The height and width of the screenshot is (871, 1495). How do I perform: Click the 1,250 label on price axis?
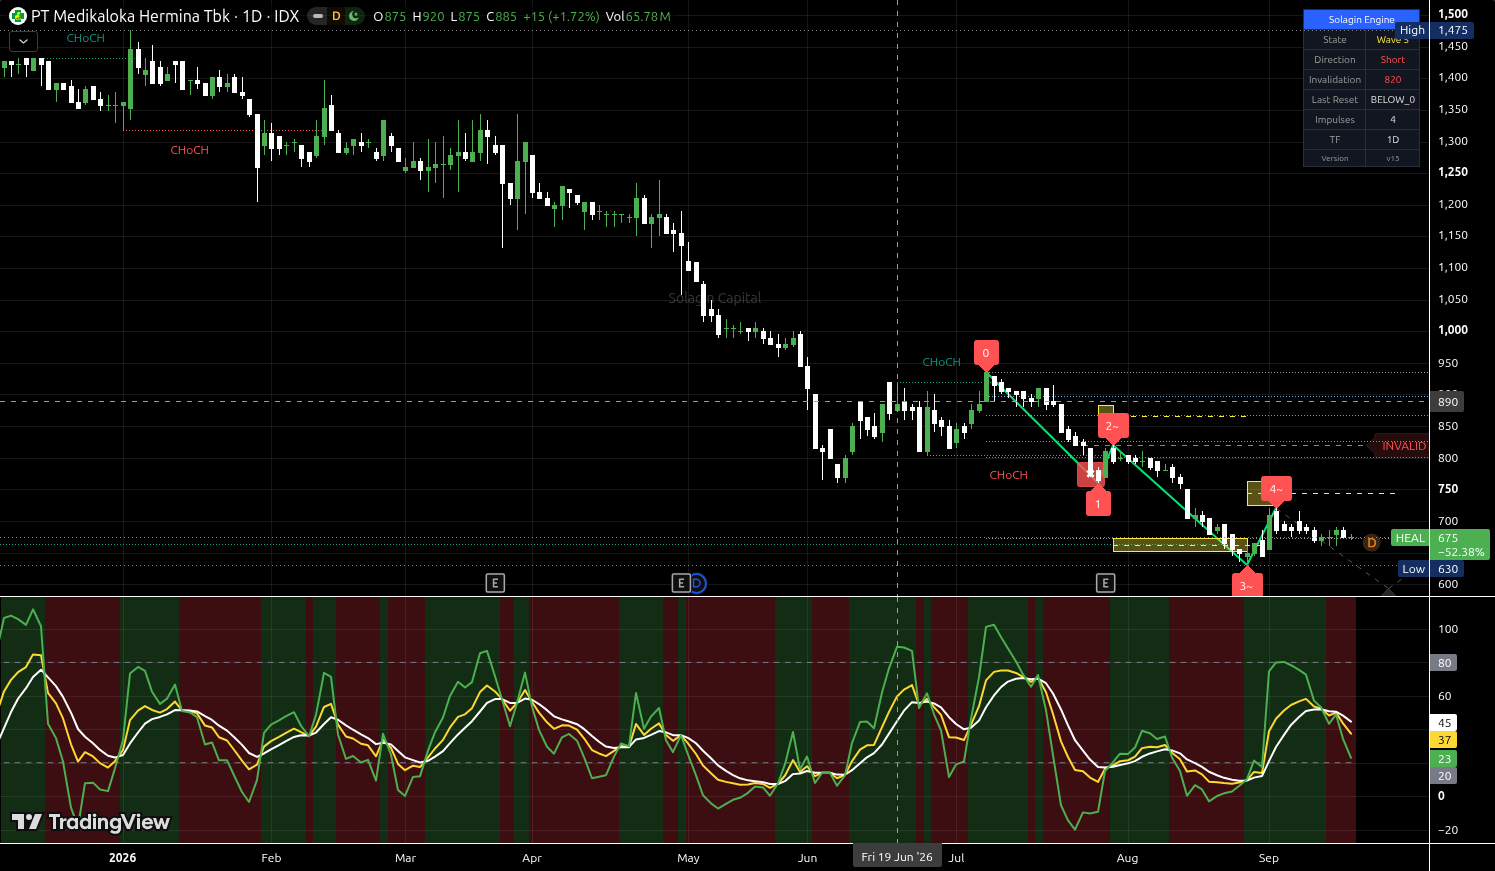pyautogui.click(x=1453, y=172)
